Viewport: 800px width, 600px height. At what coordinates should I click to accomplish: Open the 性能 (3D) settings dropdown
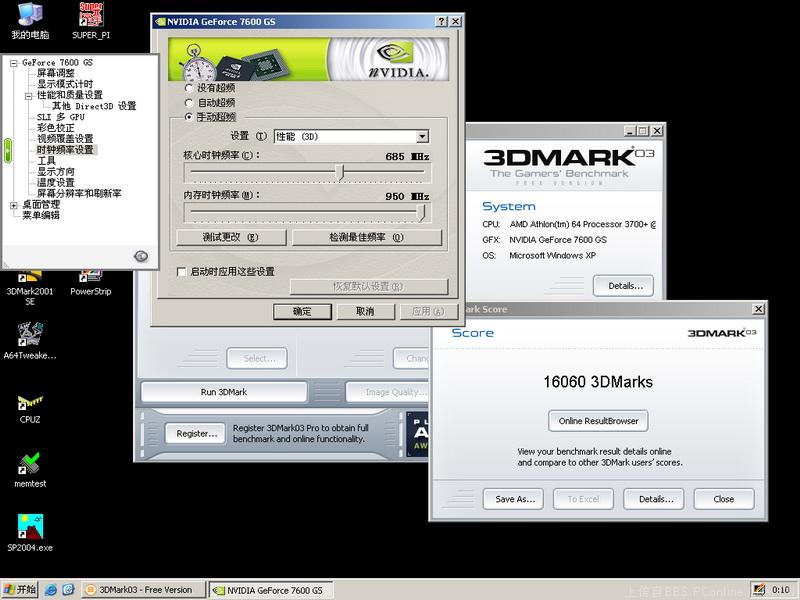point(422,137)
